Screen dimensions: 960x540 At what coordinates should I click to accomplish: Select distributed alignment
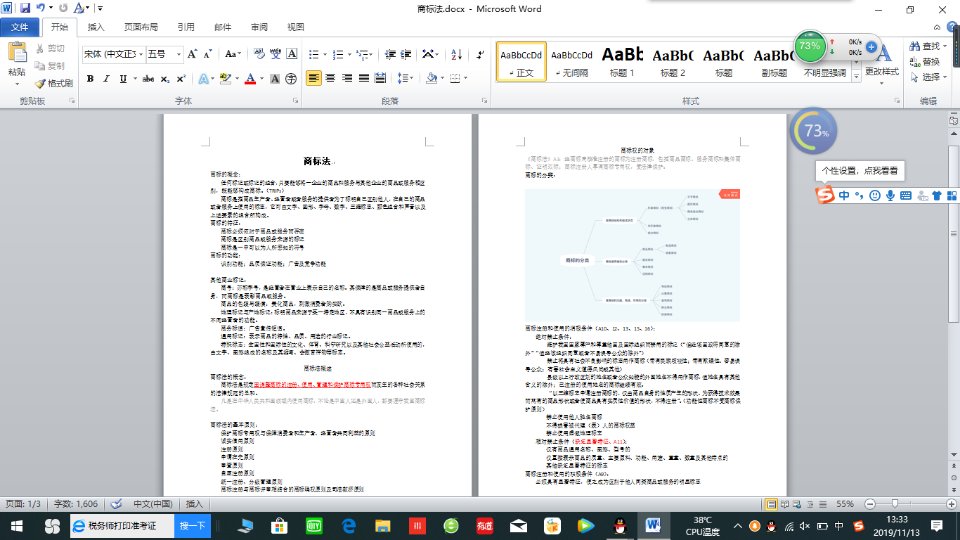point(380,78)
